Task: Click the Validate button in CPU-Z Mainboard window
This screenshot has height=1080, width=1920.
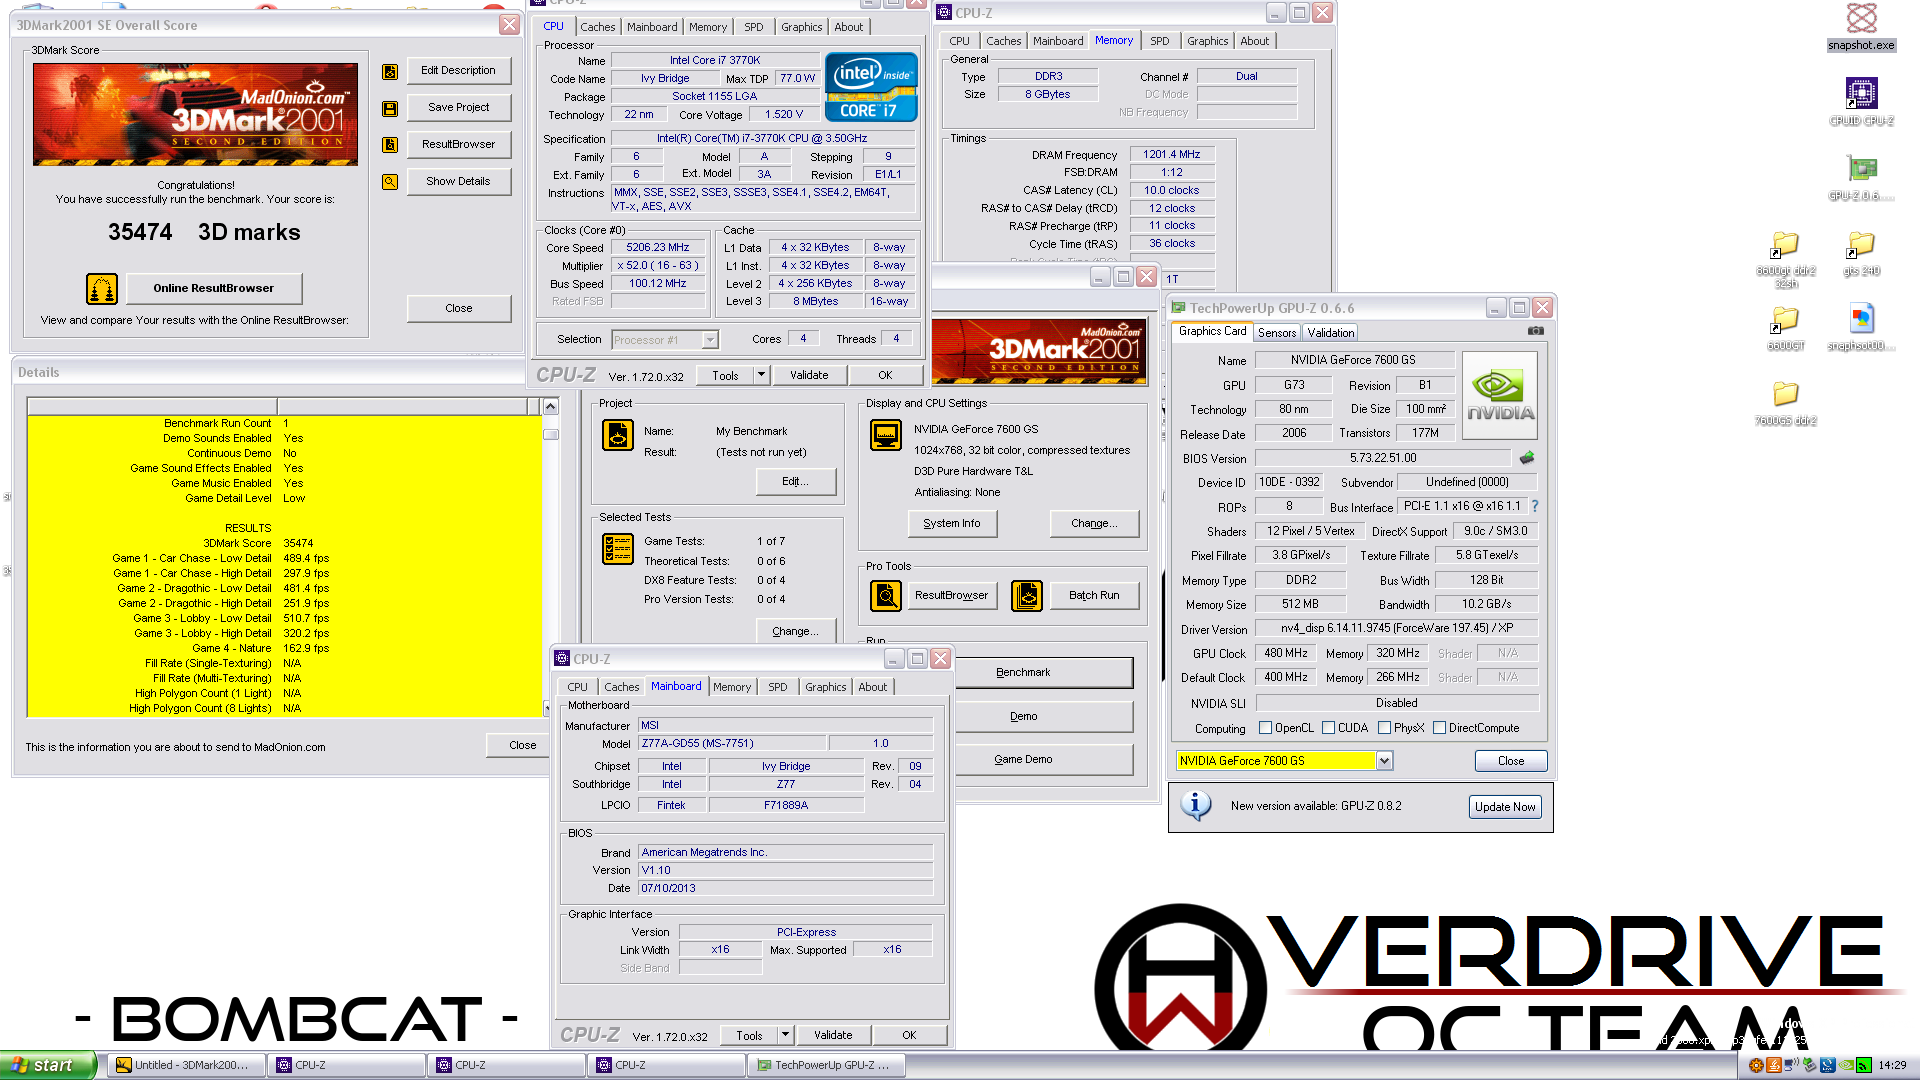Action: (832, 1035)
